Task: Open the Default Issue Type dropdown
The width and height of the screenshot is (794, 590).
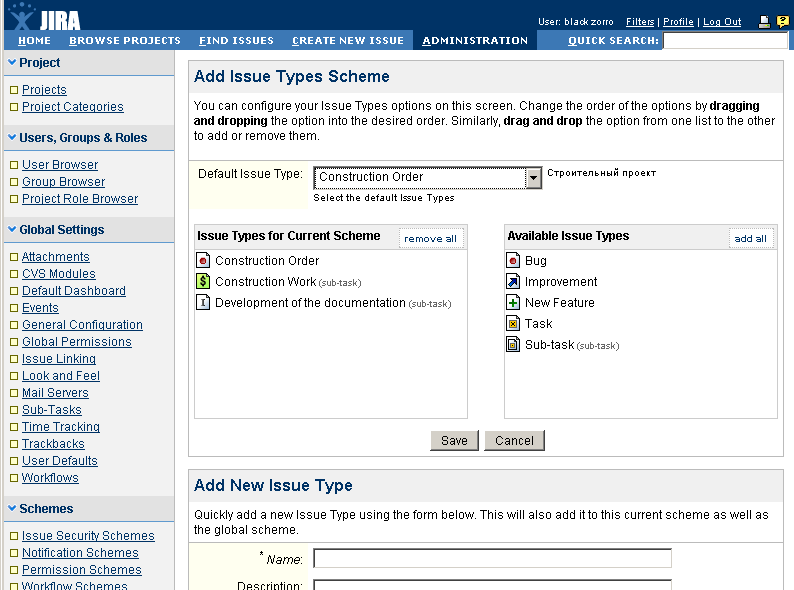Action: coord(533,177)
